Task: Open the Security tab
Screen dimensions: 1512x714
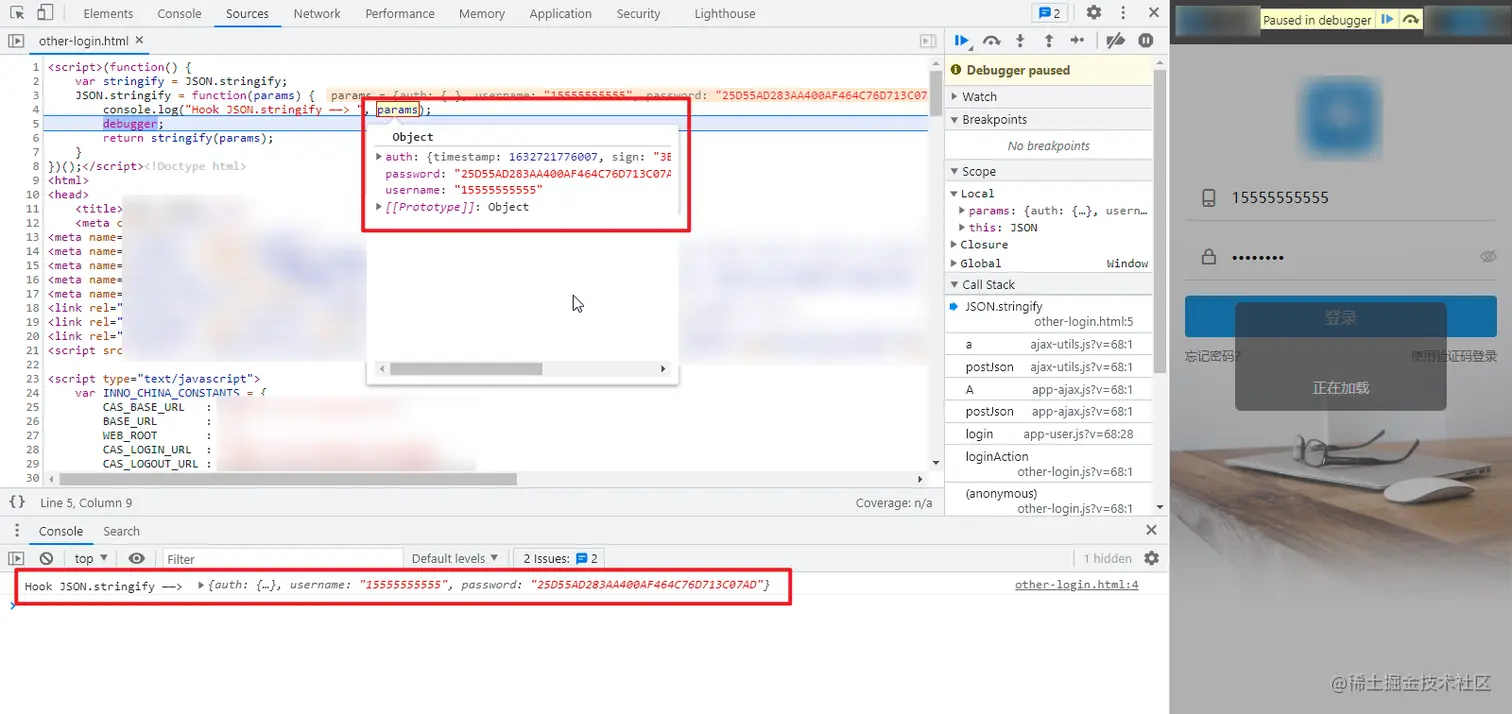Action: [x=639, y=13]
